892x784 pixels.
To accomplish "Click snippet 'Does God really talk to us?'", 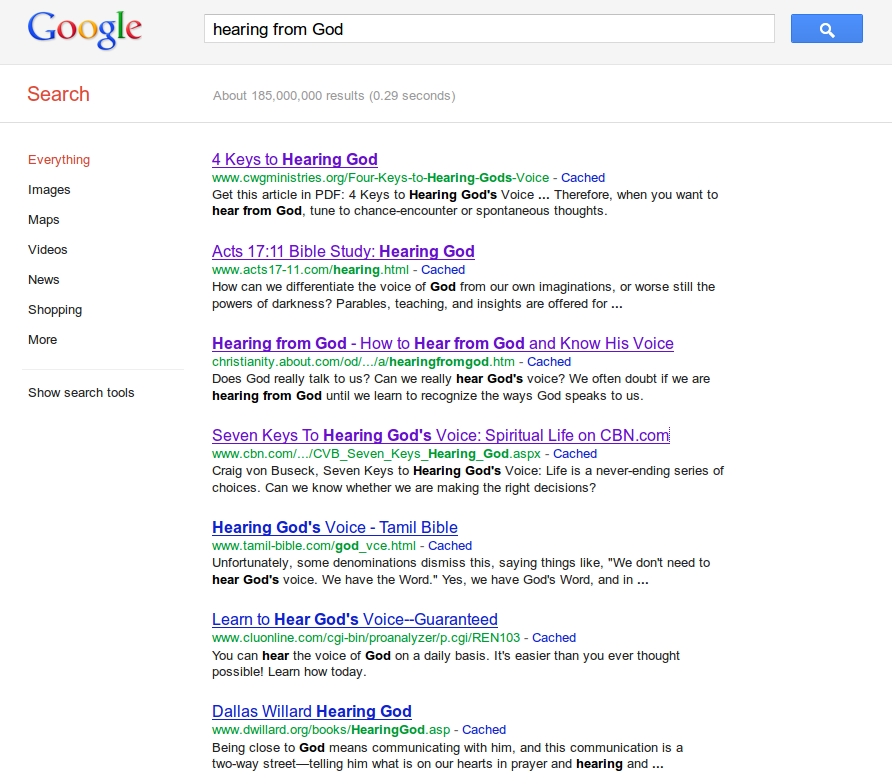I will (461, 387).
